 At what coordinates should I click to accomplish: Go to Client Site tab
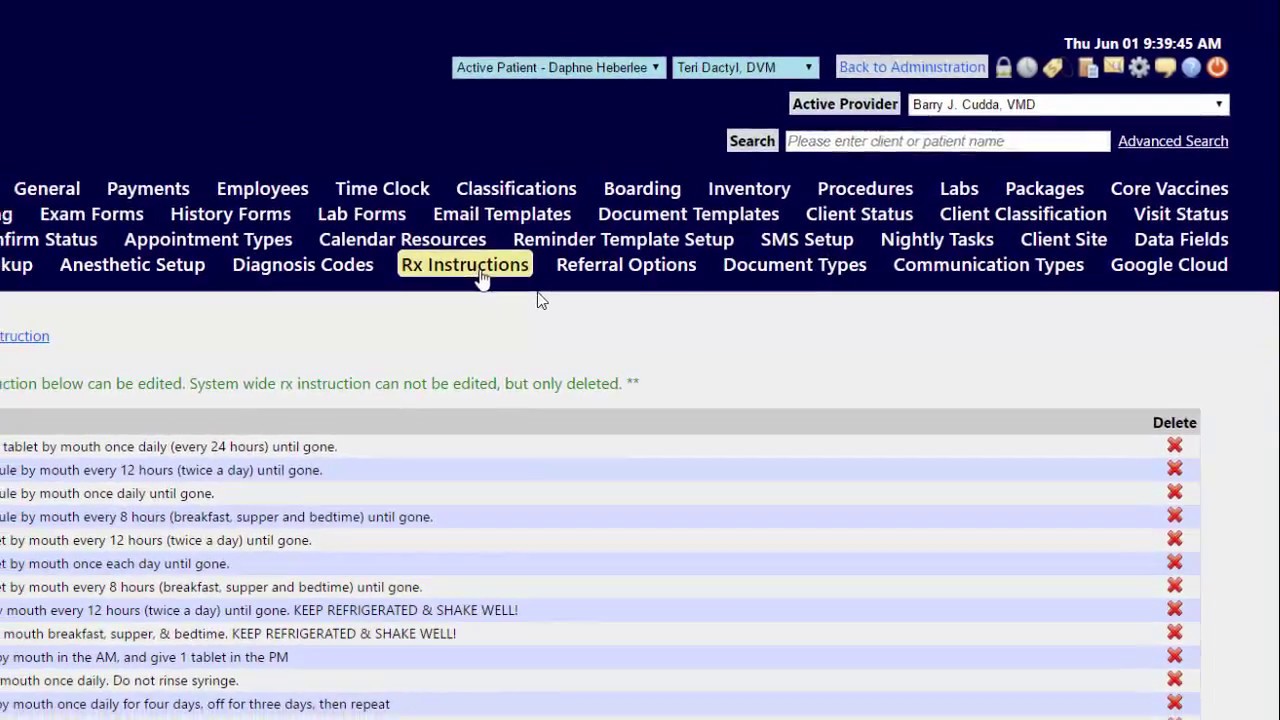(x=1064, y=240)
